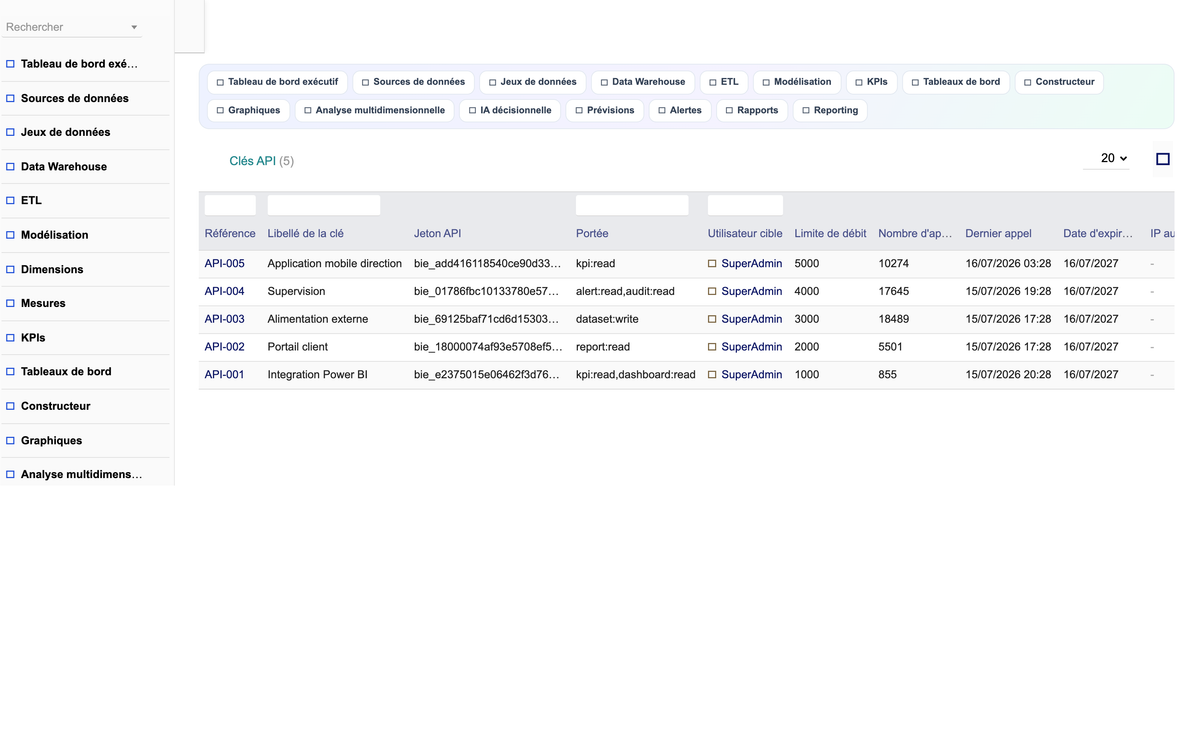Open key reference API-005
The width and height of the screenshot is (1200, 743).
[x=225, y=264]
